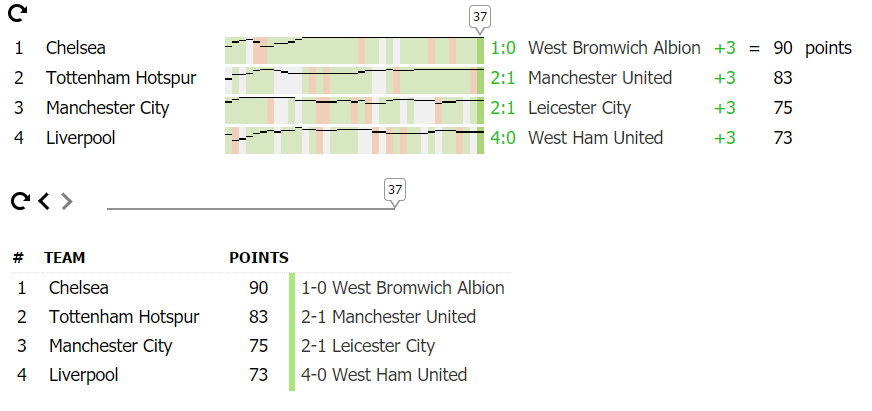The height and width of the screenshot is (411, 872).
Task: Select Chelsea in the top standings list
Action: point(76,48)
